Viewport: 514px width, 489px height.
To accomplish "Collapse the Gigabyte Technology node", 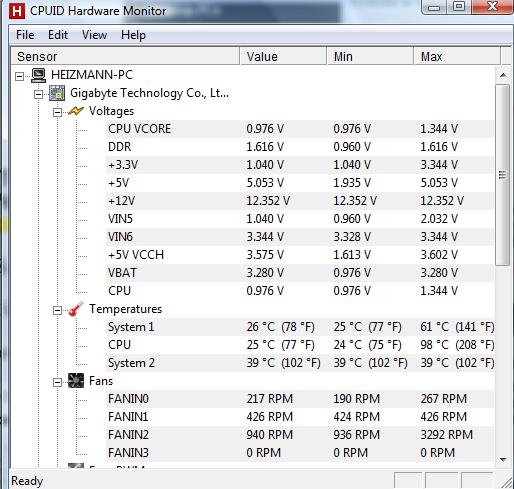I will pyautogui.click(x=38, y=94).
